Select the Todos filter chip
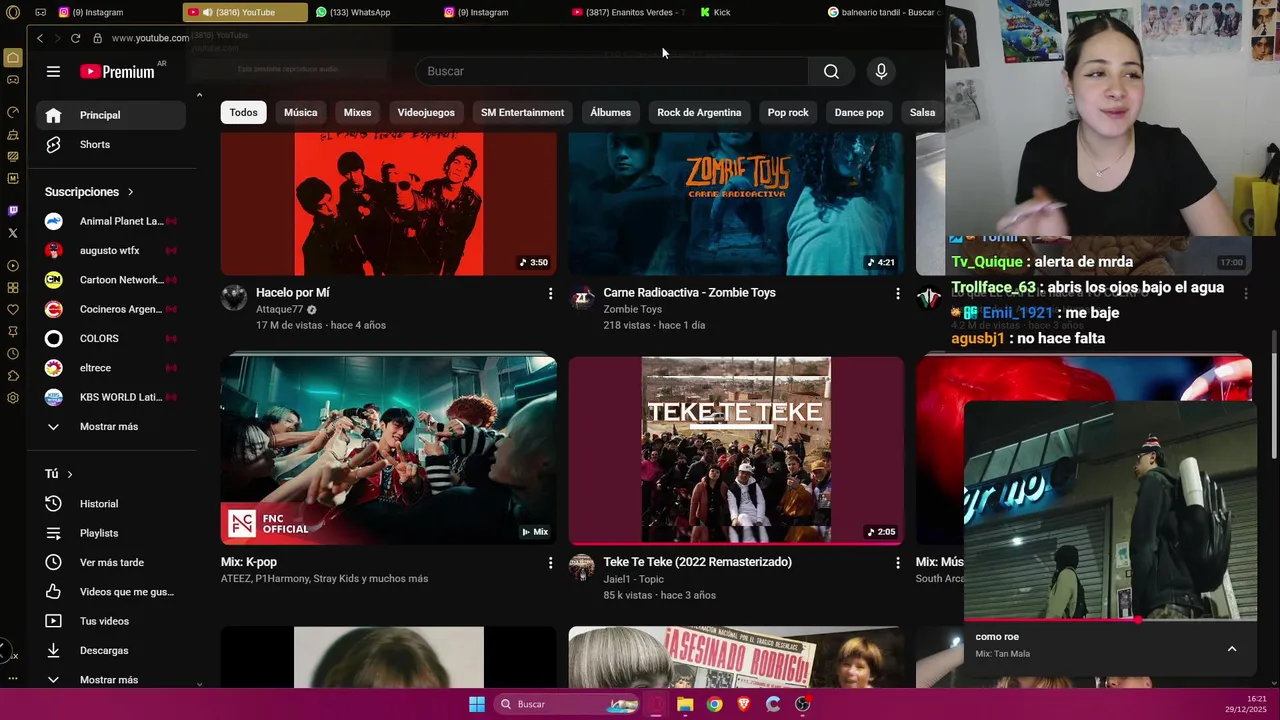 [243, 112]
